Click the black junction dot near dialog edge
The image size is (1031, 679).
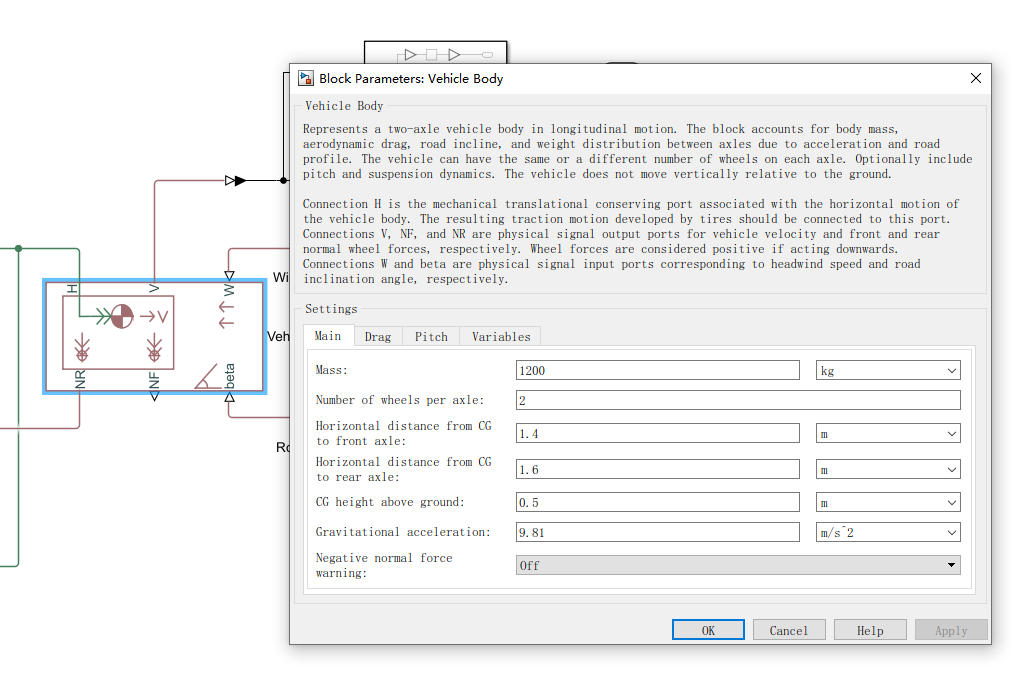[x=283, y=180]
